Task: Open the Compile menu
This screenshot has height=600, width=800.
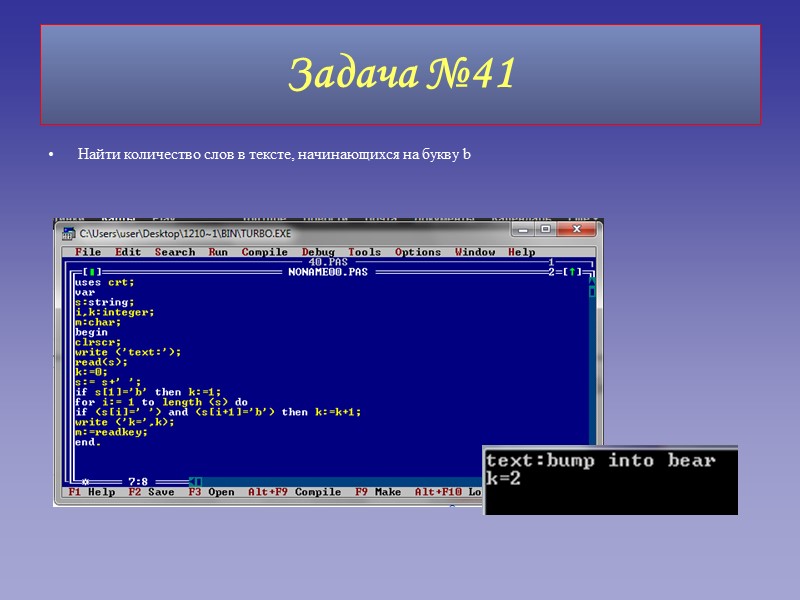Action: pyautogui.click(x=264, y=252)
